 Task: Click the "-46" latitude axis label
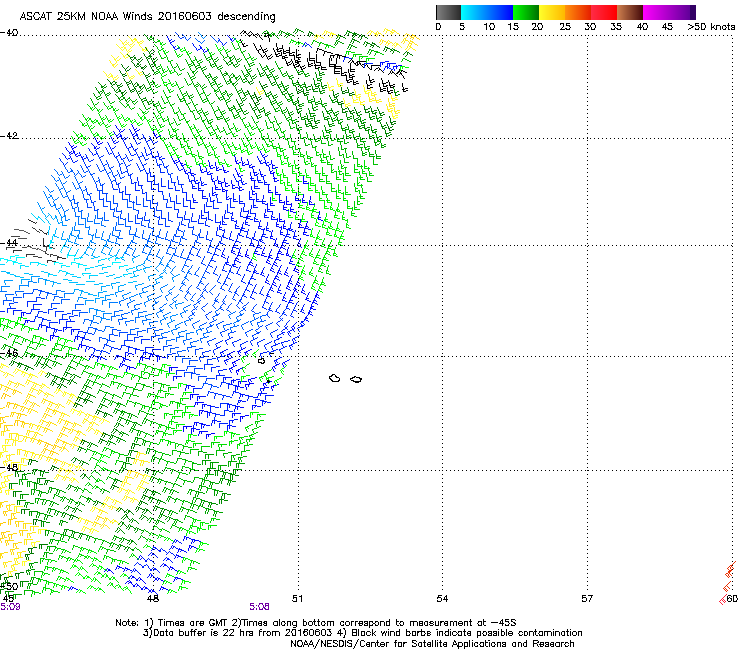point(9,353)
